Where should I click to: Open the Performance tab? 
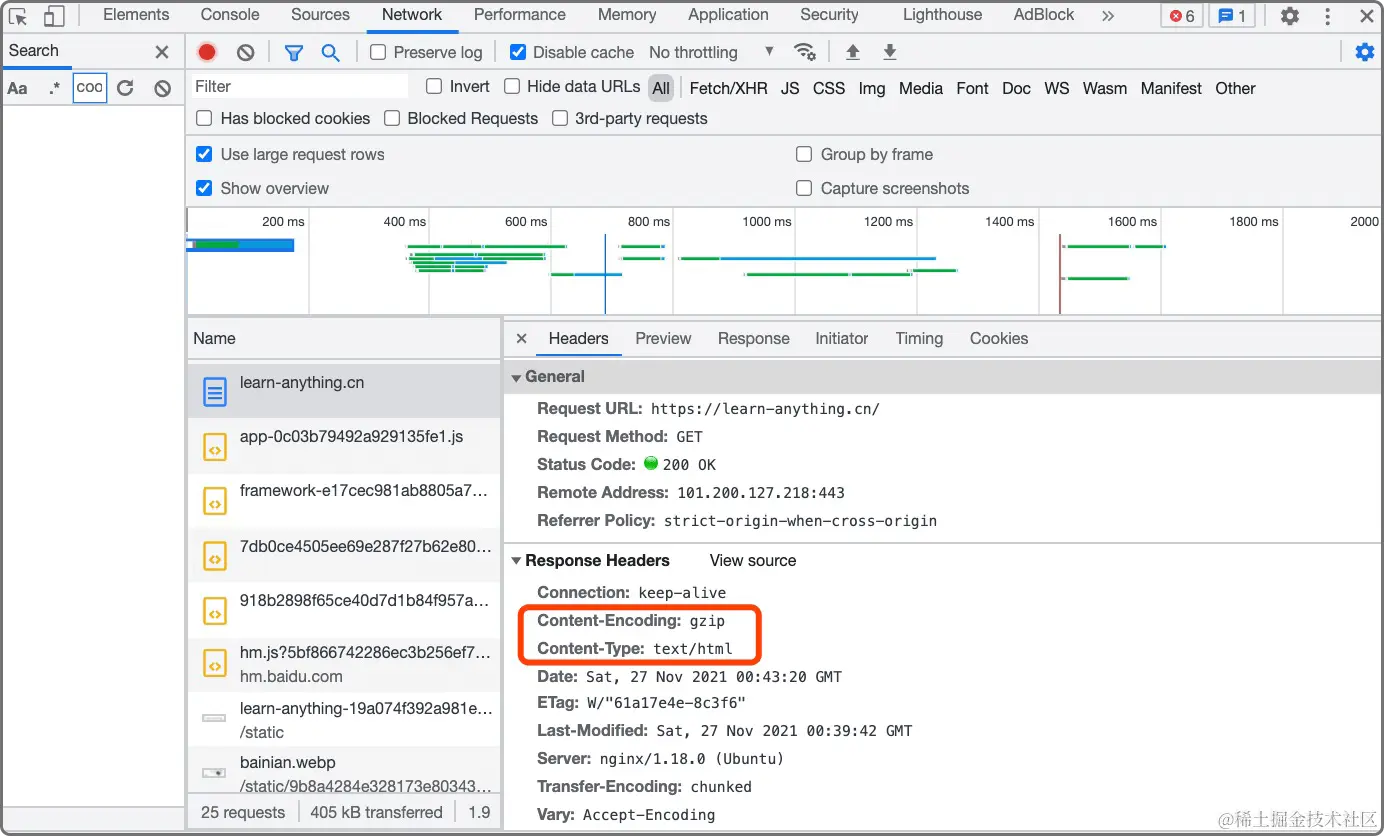pos(519,15)
